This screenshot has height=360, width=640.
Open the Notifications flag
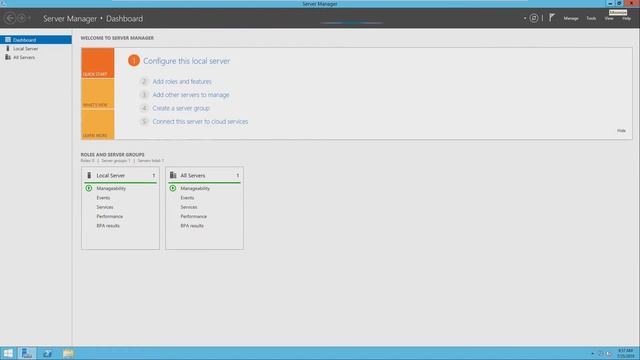(x=551, y=18)
